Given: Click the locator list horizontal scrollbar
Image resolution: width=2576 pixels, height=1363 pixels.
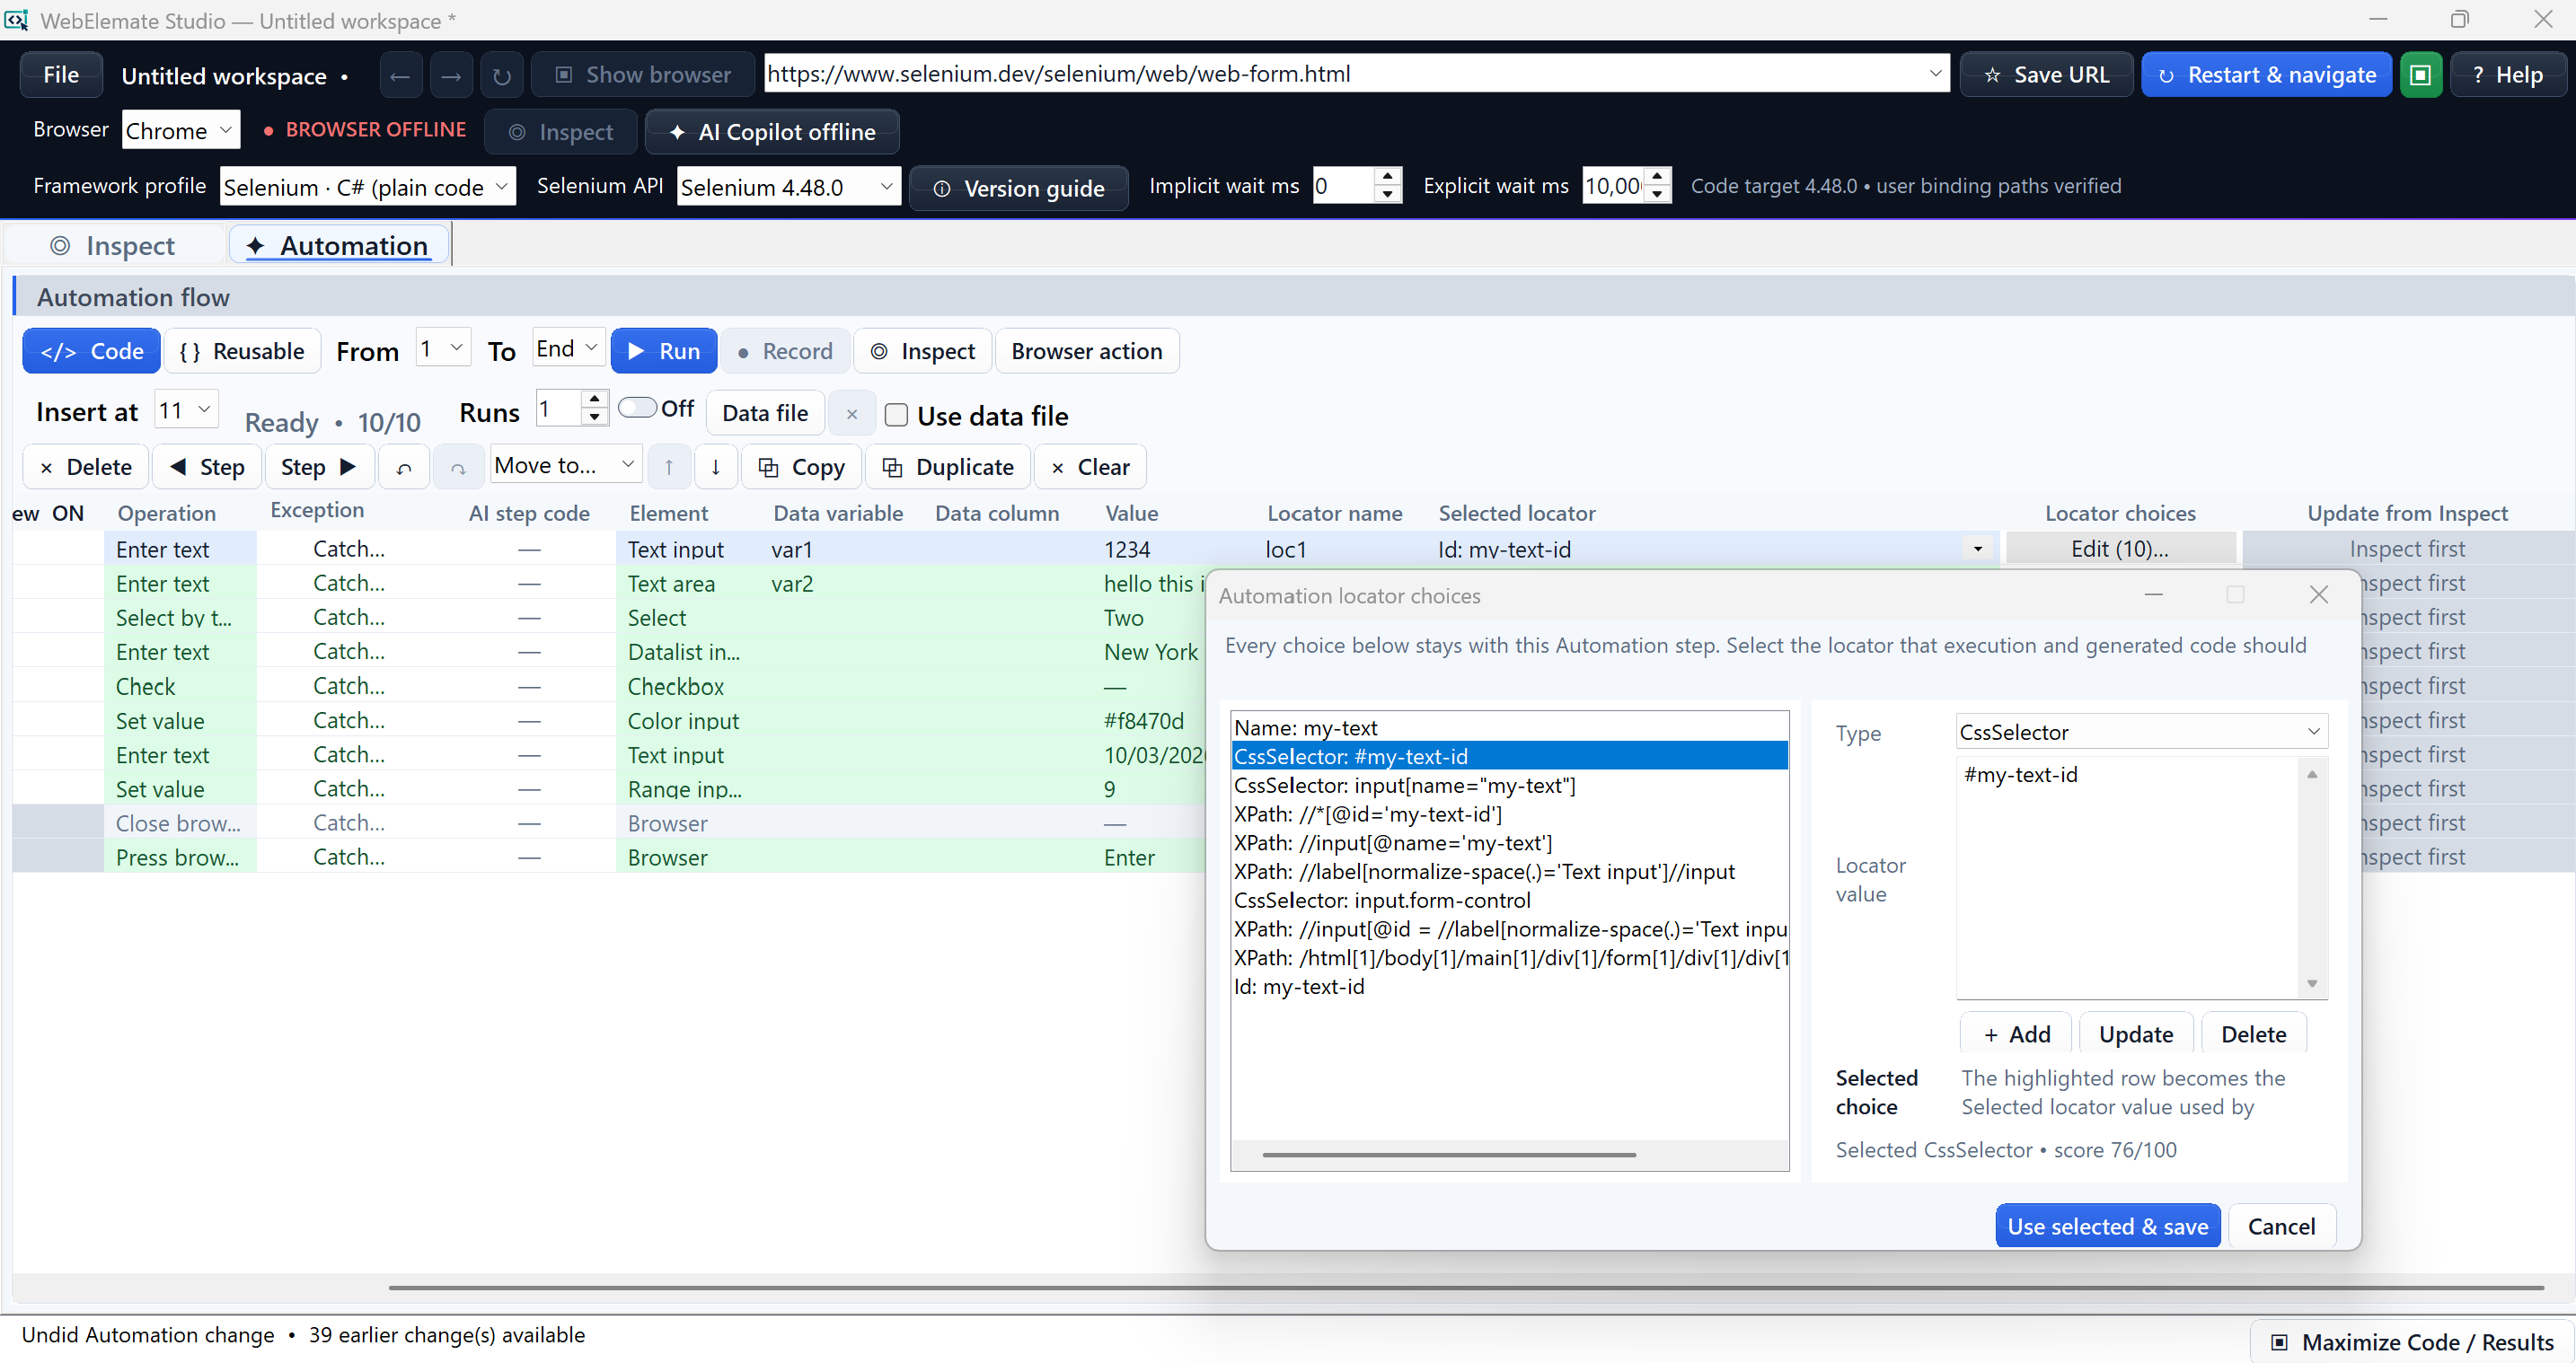Looking at the screenshot, I should tap(1448, 1154).
